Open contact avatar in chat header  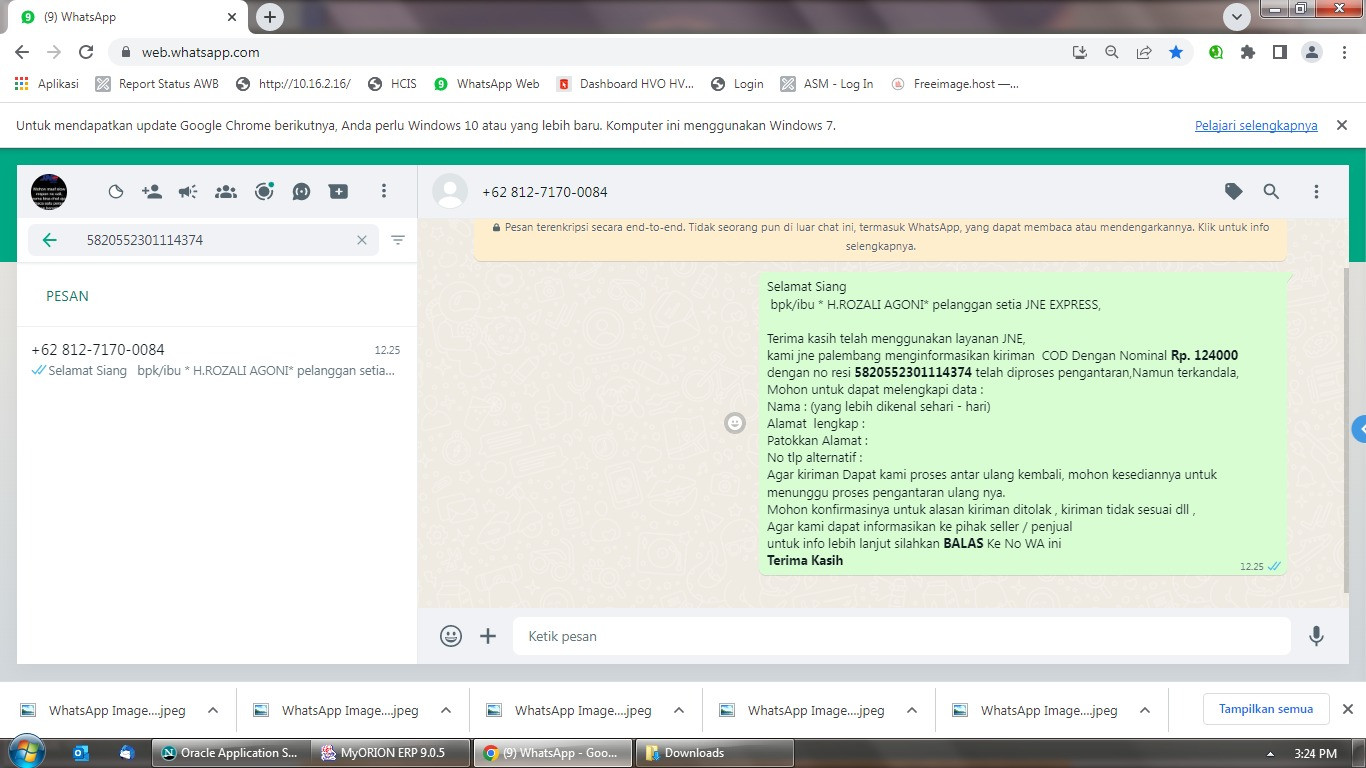(450, 192)
